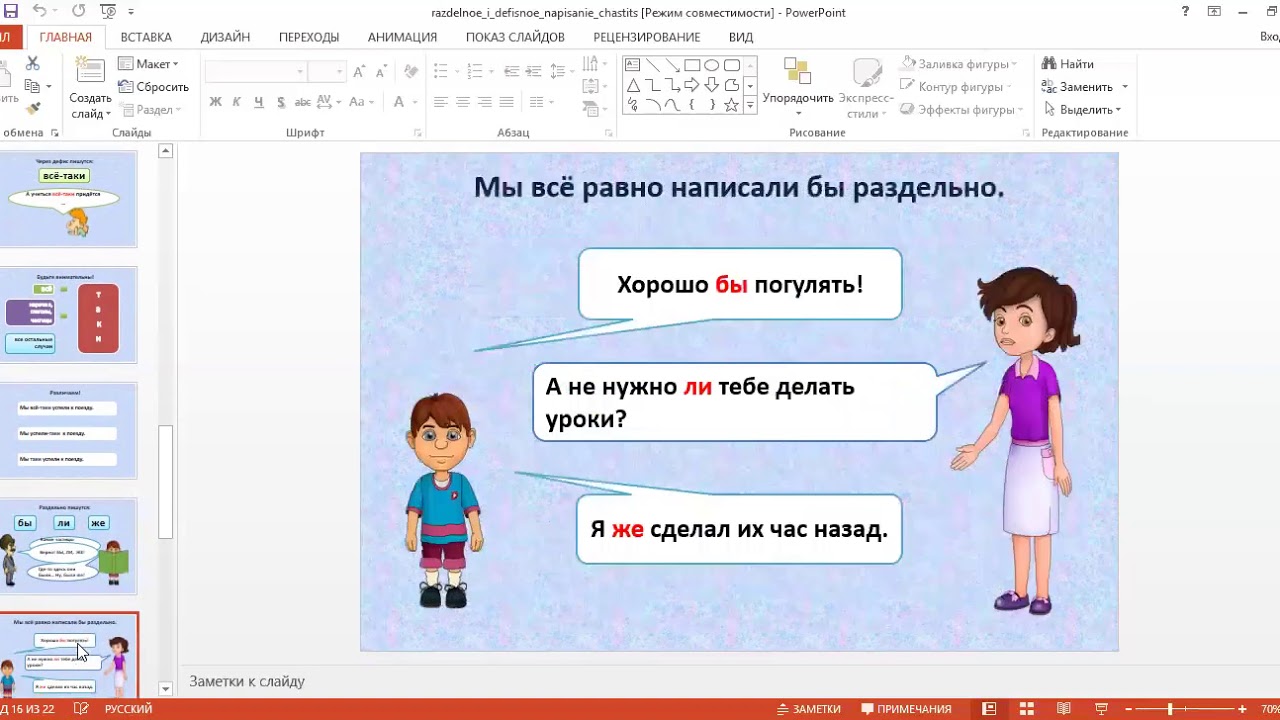Insert a text box shape
Image resolution: width=1280 pixels, height=720 pixels.
632,66
